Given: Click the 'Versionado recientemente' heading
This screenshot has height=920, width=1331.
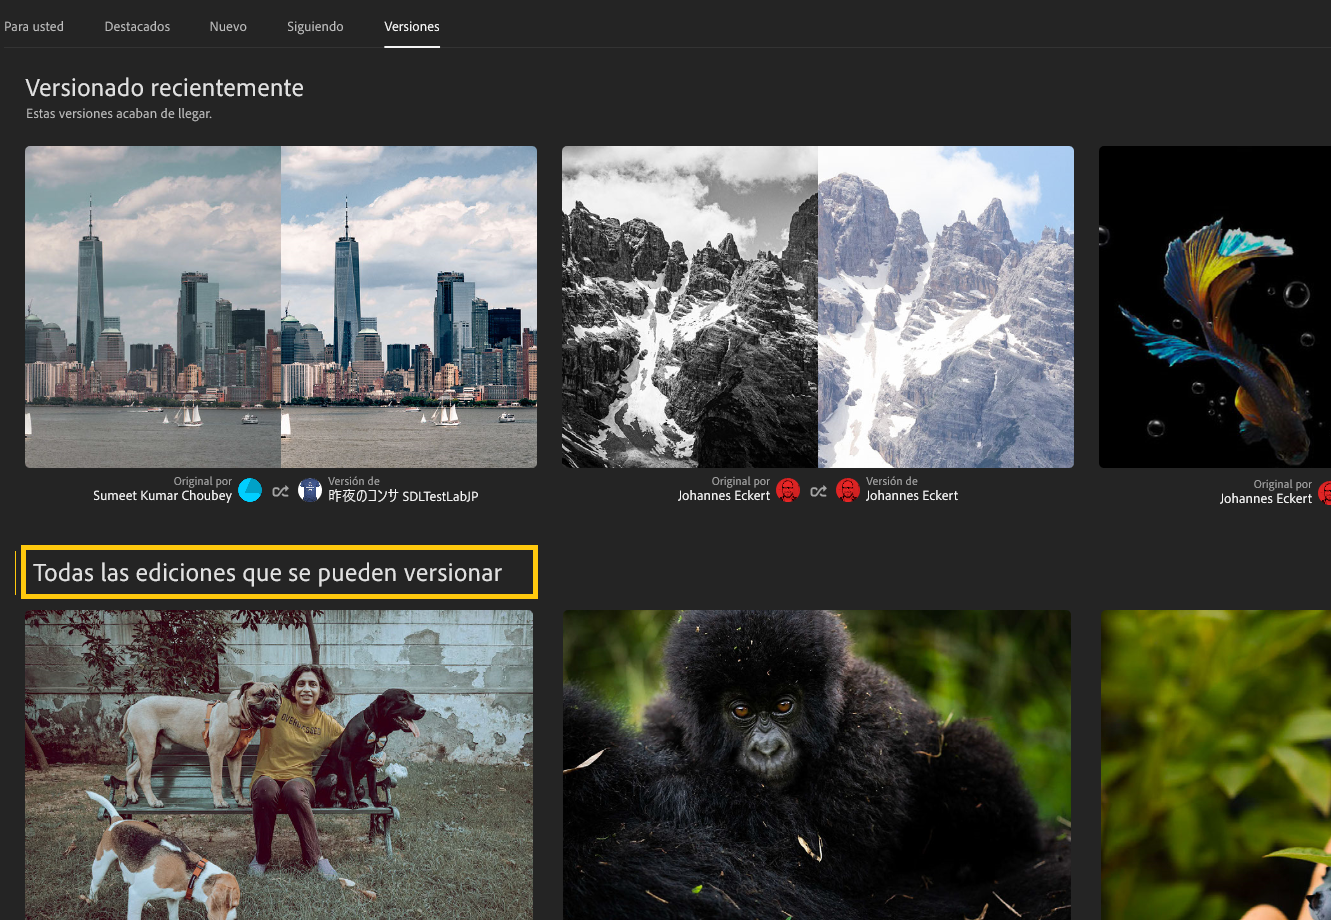Looking at the screenshot, I should pos(165,88).
